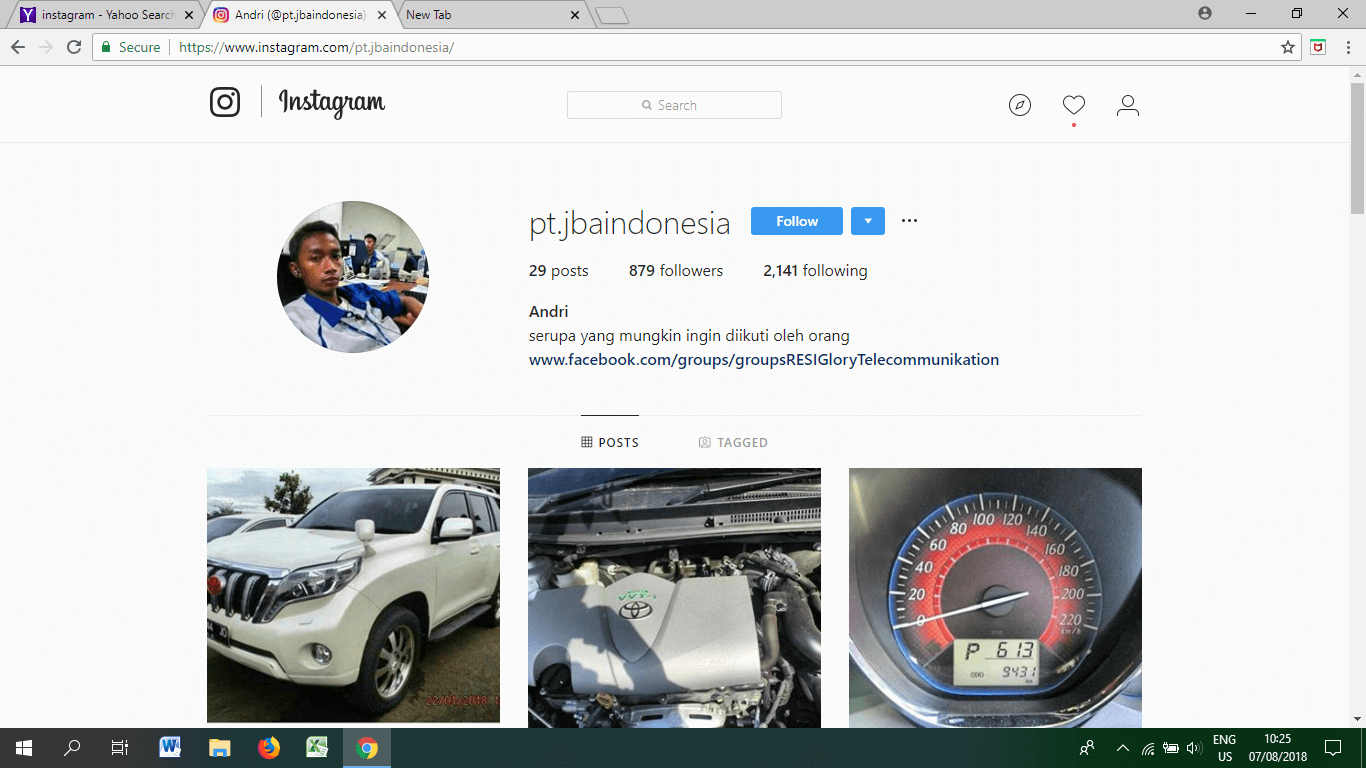
Task: View the 879 followers list
Action: (675, 271)
